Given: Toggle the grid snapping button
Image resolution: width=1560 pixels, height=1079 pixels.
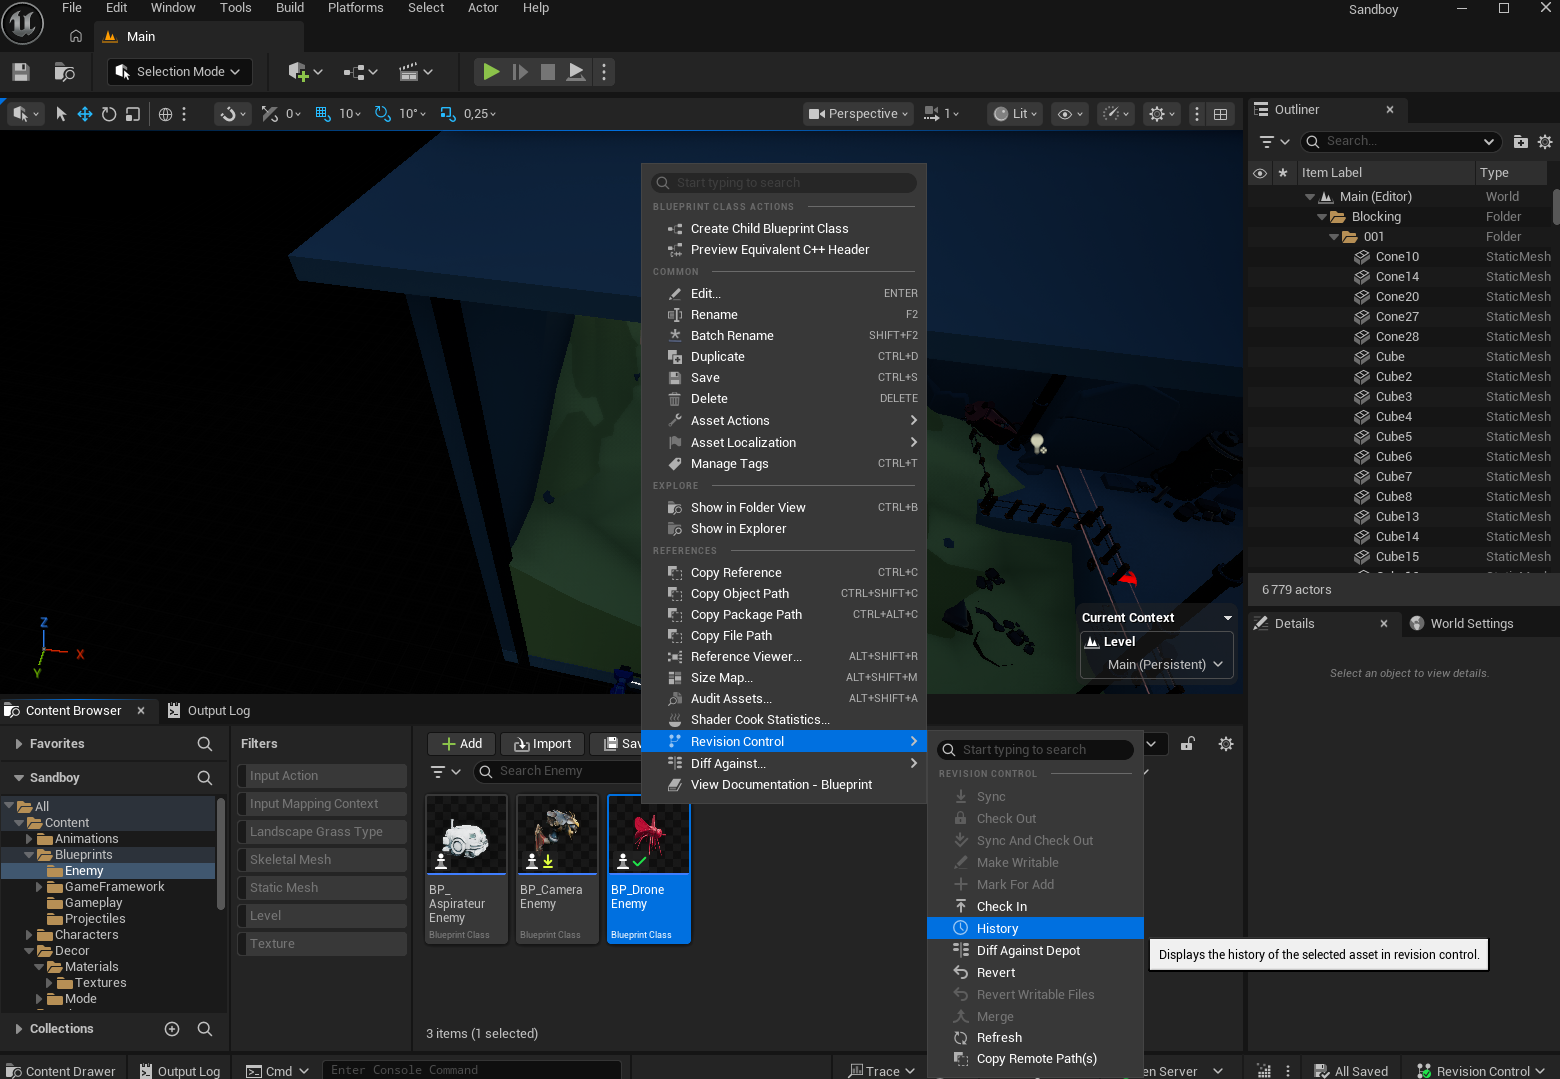Looking at the screenshot, I should 322,114.
